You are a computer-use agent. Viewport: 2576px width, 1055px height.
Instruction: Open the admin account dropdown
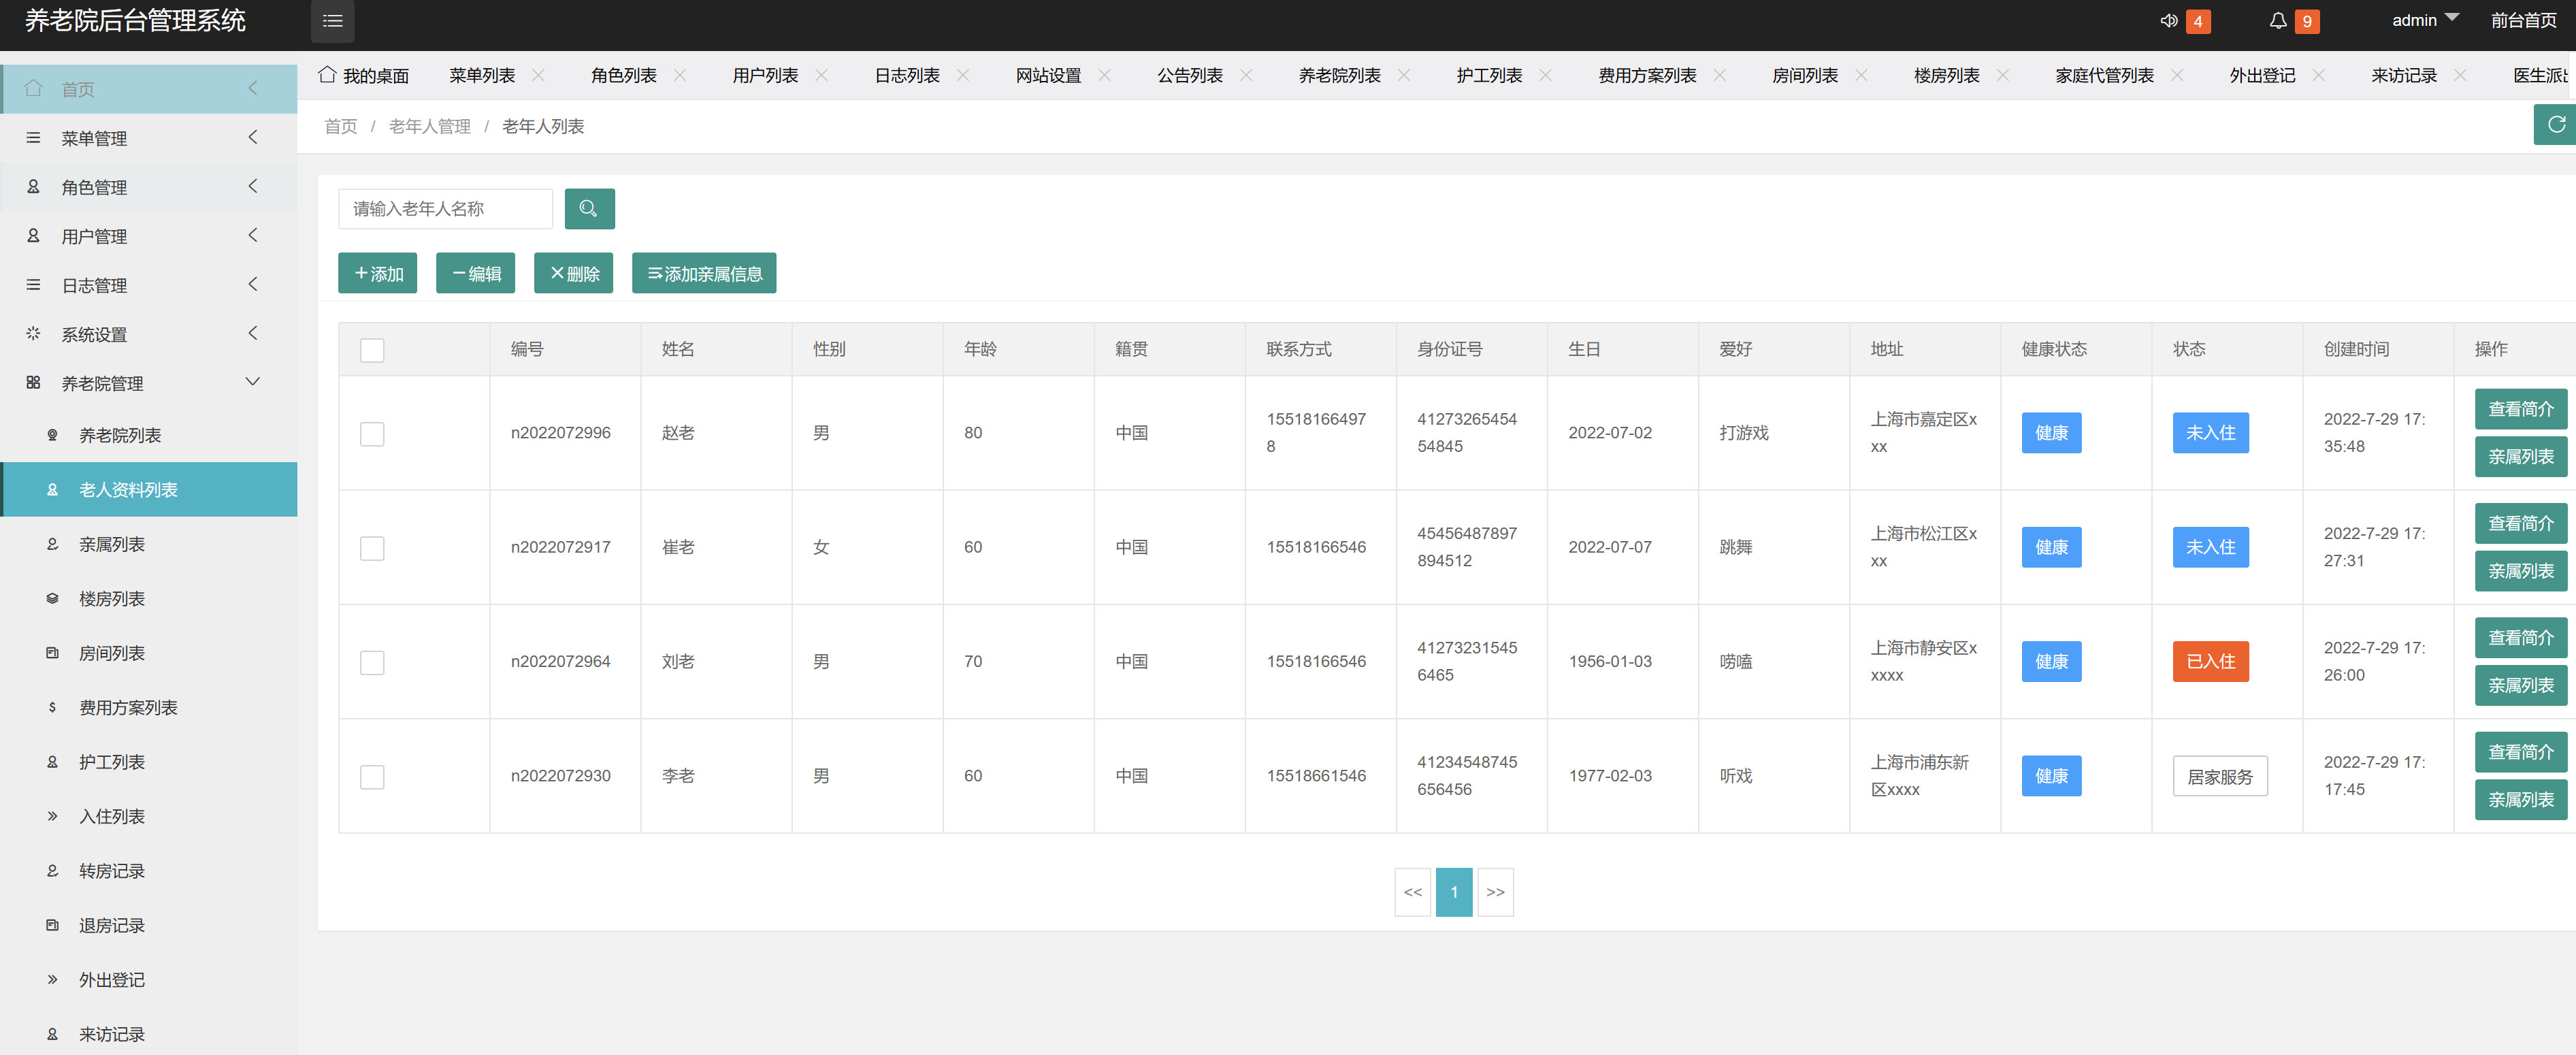click(2423, 19)
